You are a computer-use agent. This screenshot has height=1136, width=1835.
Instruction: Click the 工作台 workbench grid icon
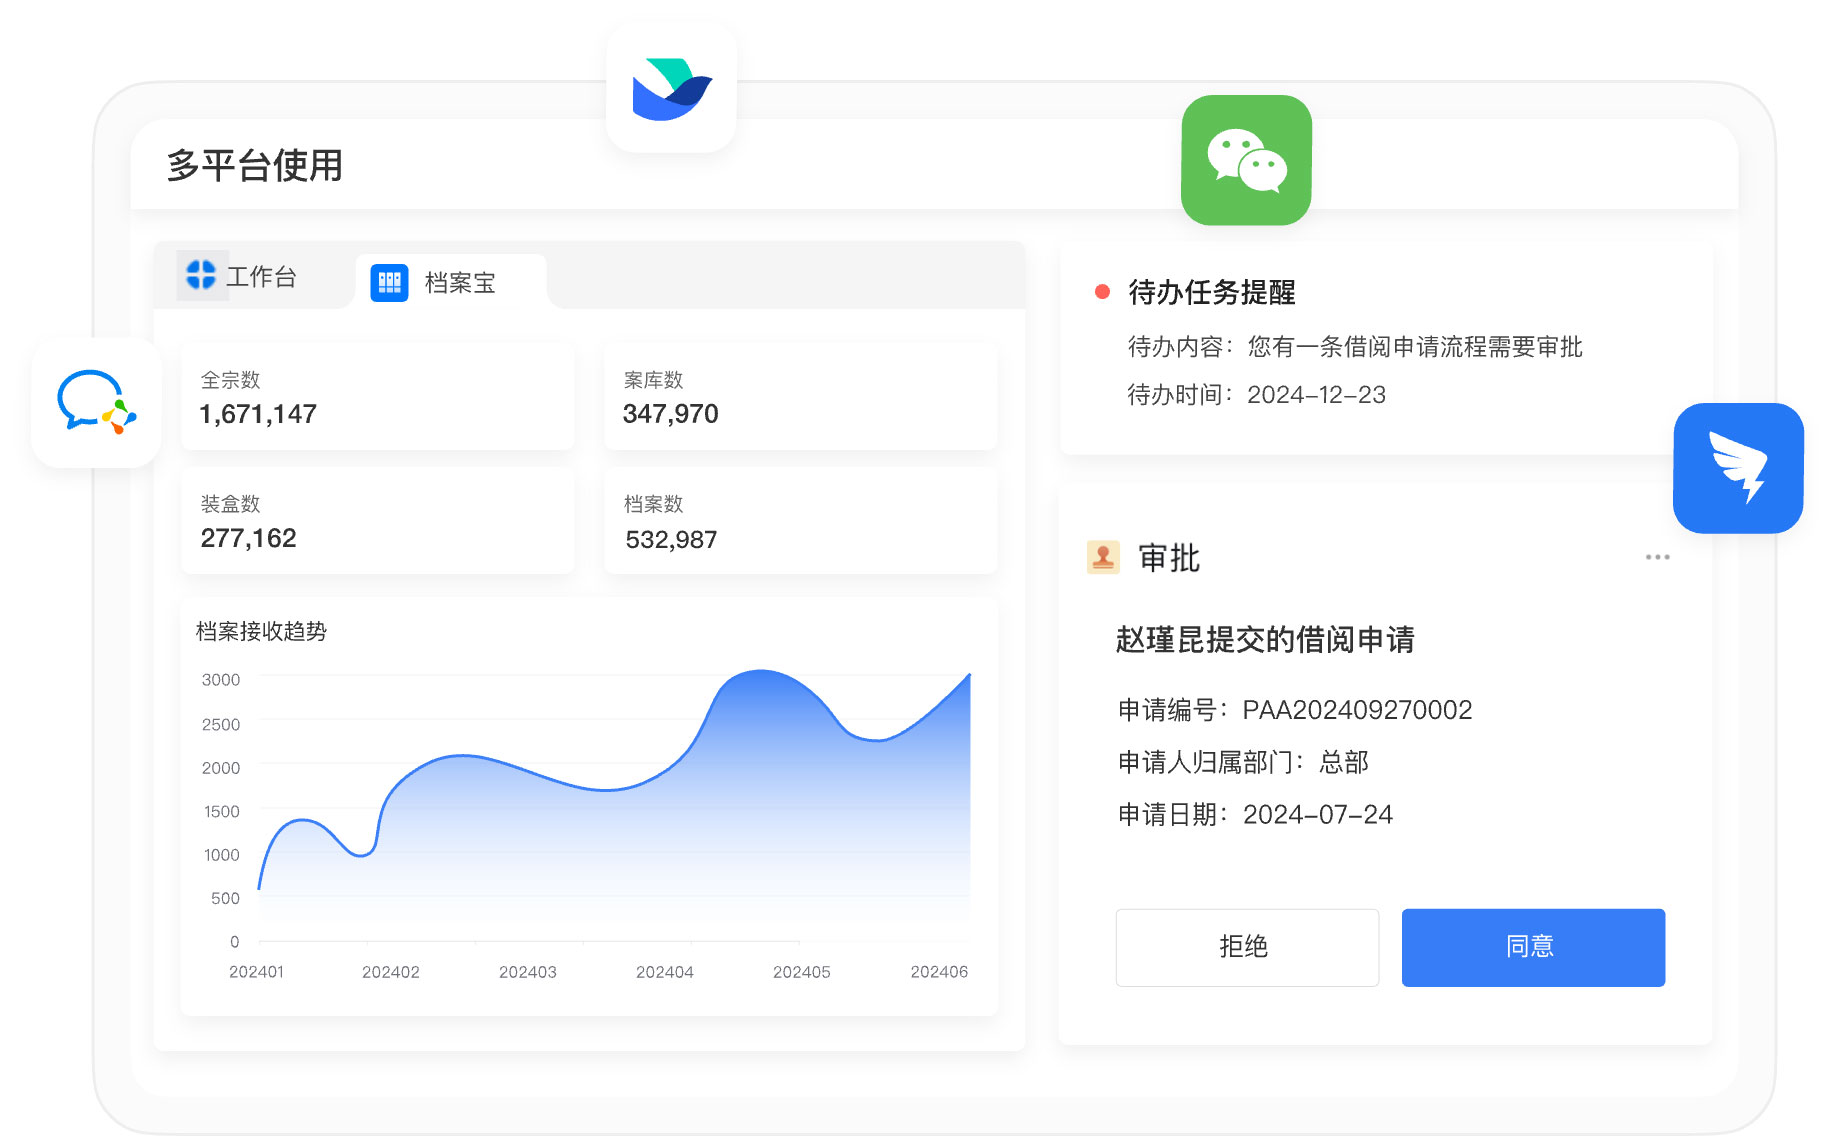point(202,275)
